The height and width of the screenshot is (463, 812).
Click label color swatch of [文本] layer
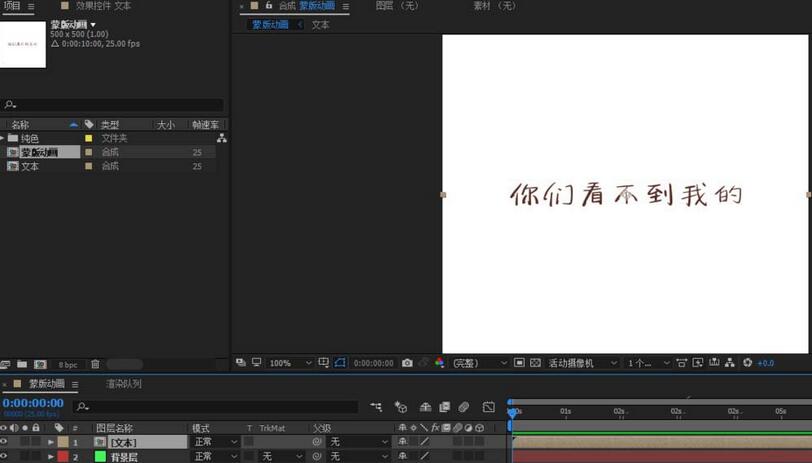click(63, 442)
